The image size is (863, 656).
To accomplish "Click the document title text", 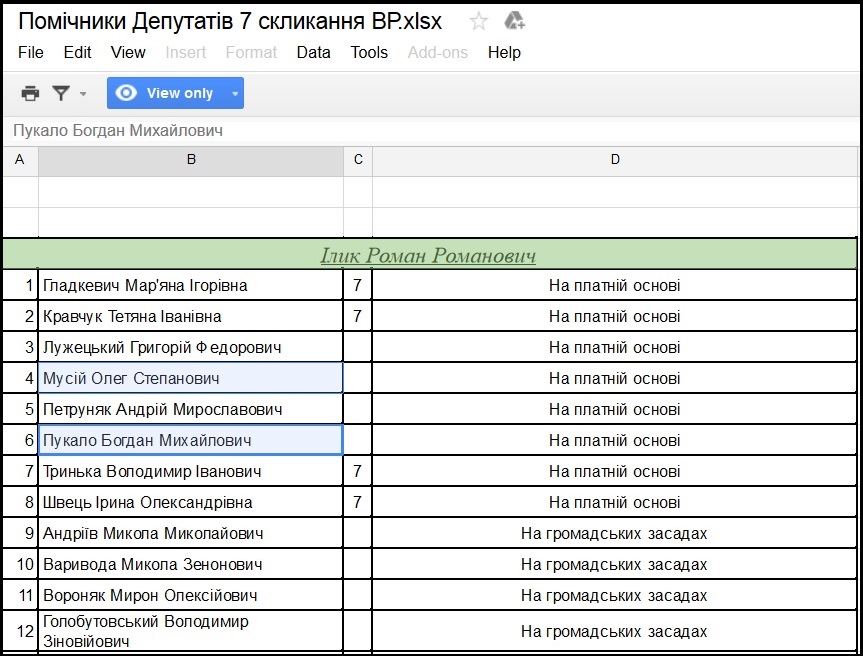I will tap(230, 21).
